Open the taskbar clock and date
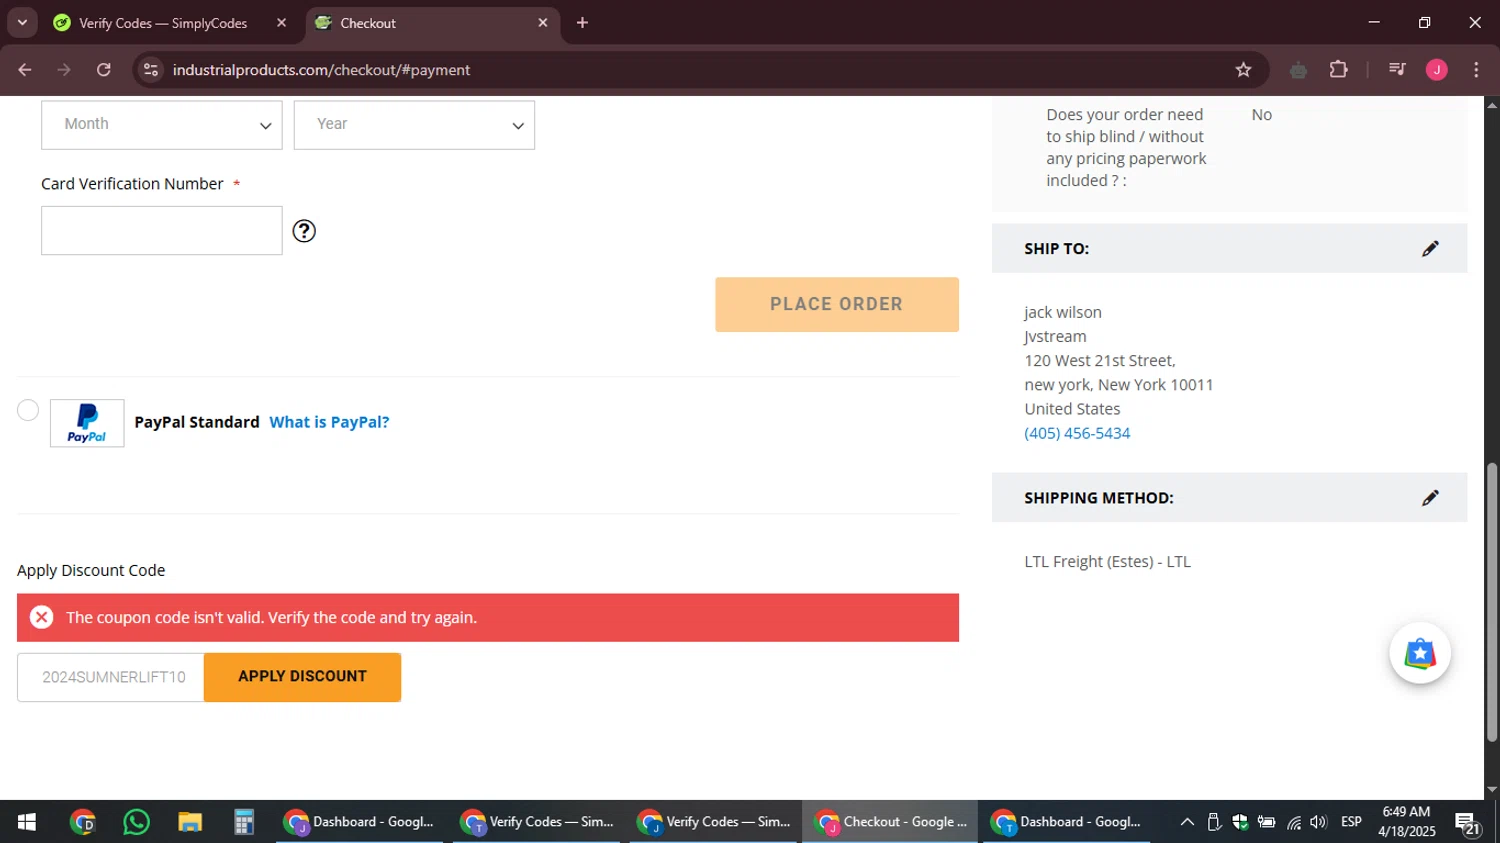The height and width of the screenshot is (843, 1500). (x=1406, y=822)
